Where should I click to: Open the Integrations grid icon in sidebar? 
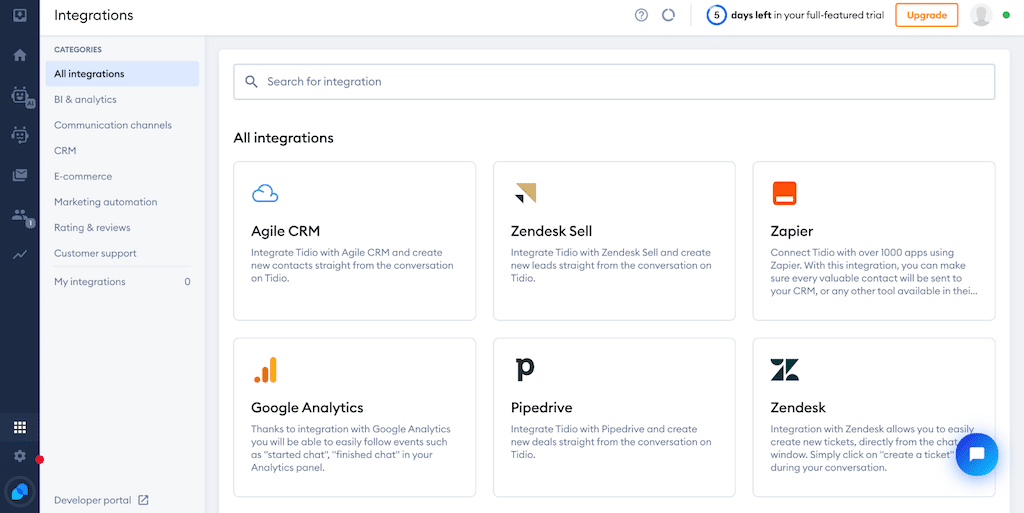20,428
